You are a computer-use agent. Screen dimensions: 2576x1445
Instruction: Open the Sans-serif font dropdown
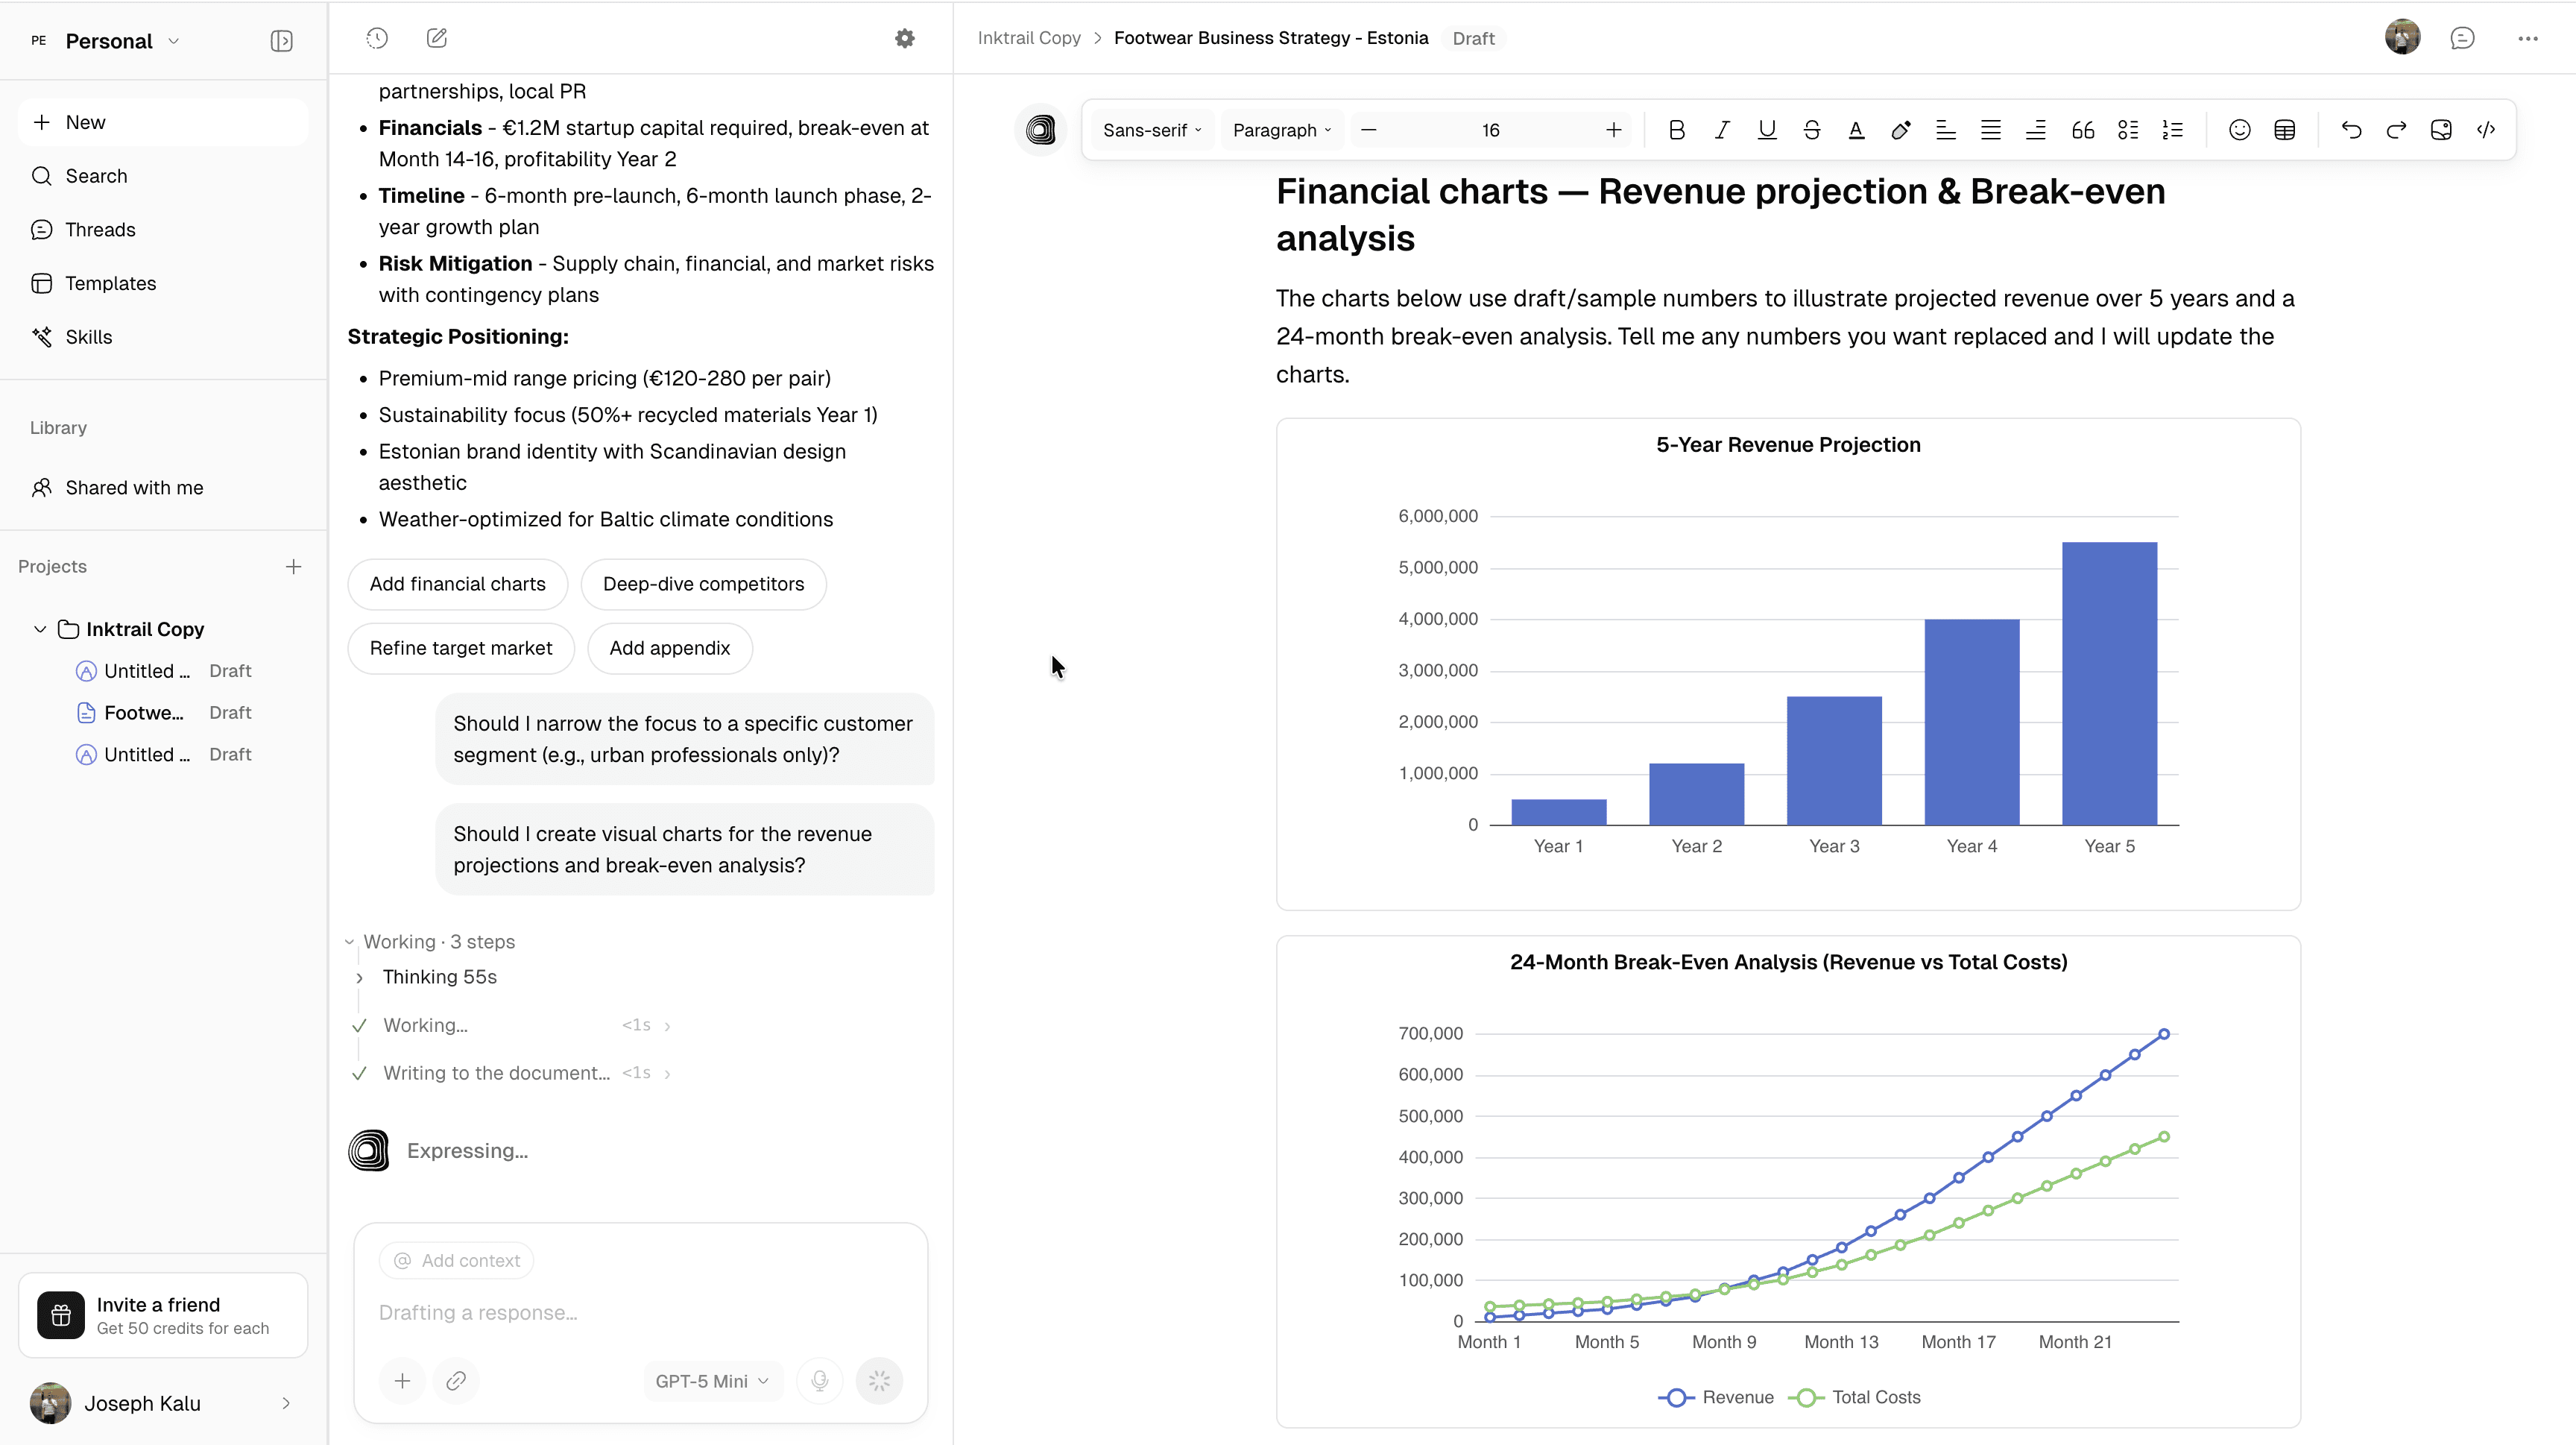point(1150,129)
